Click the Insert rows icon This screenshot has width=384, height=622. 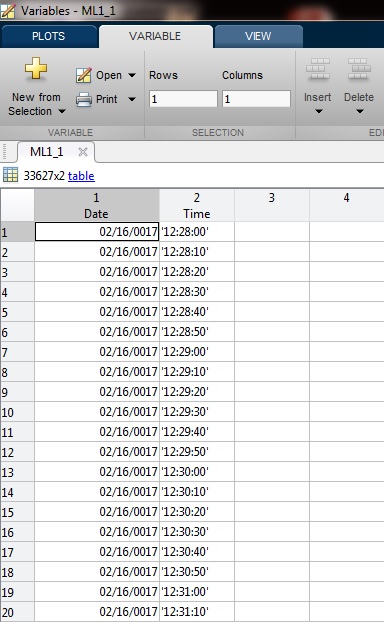click(x=318, y=69)
